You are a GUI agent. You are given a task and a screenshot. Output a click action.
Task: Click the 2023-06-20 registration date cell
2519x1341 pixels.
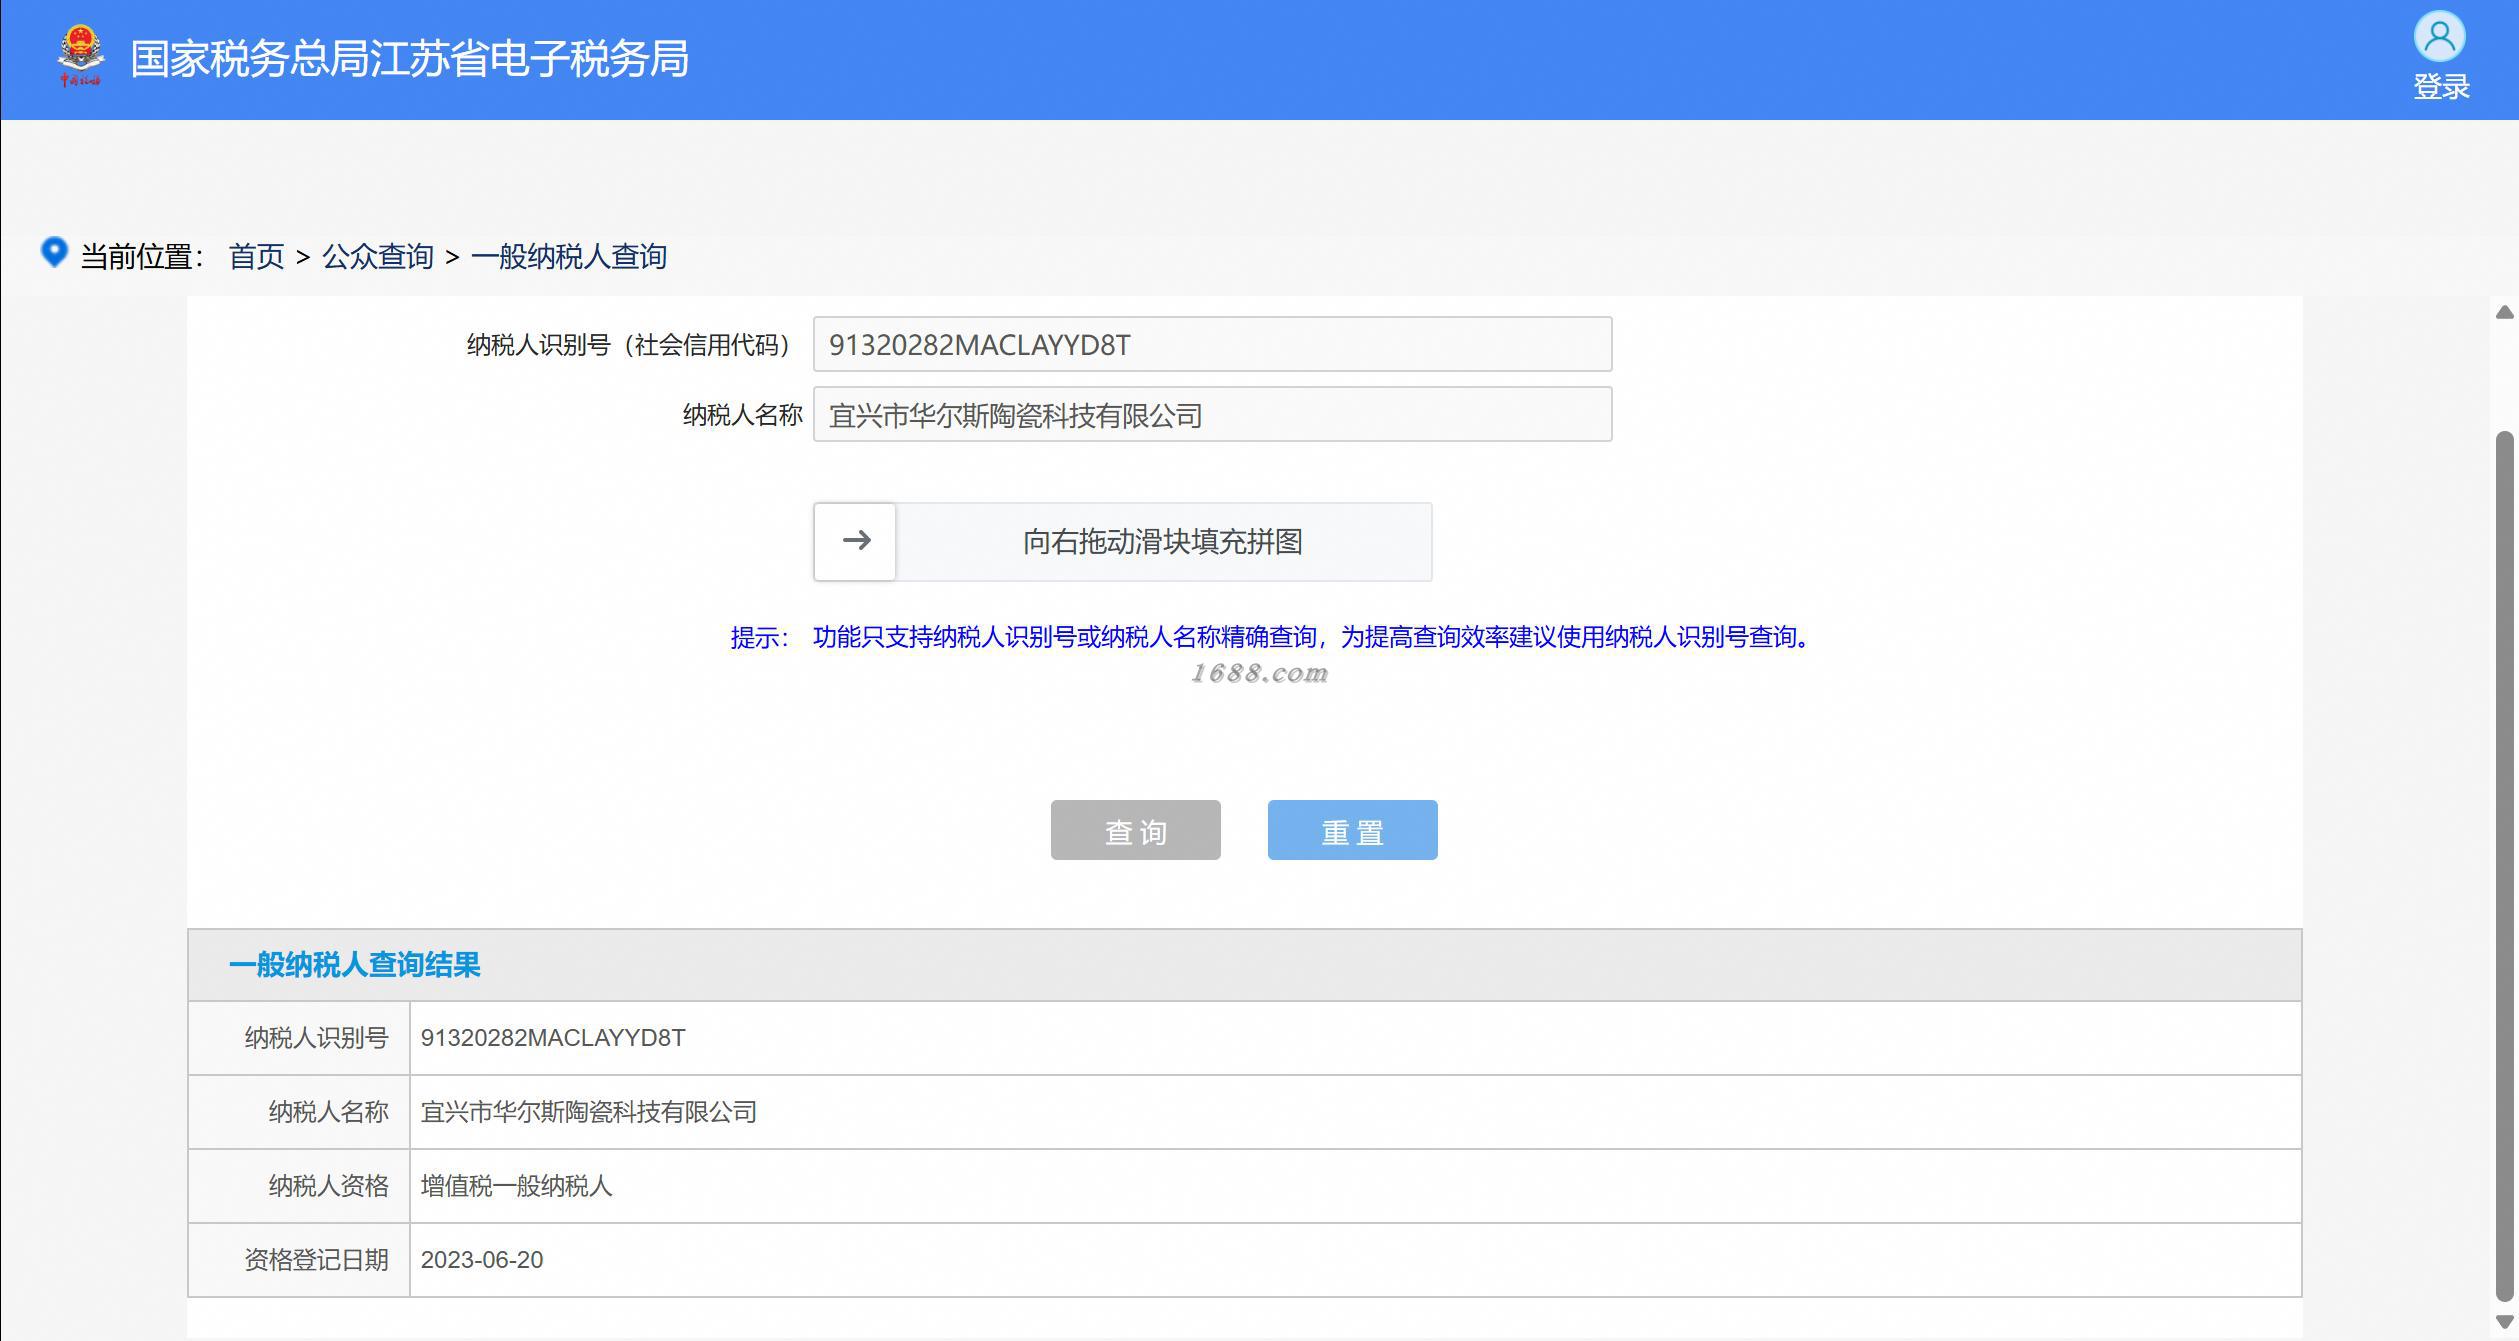[x=482, y=1260]
